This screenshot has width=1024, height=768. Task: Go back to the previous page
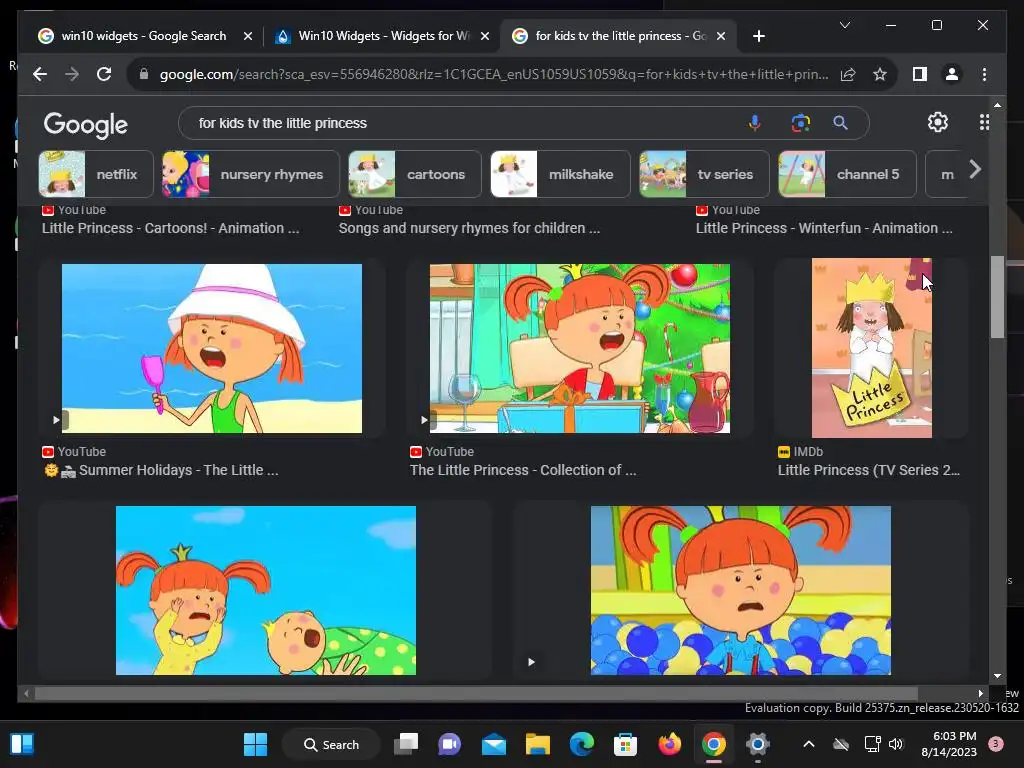(x=40, y=74)
